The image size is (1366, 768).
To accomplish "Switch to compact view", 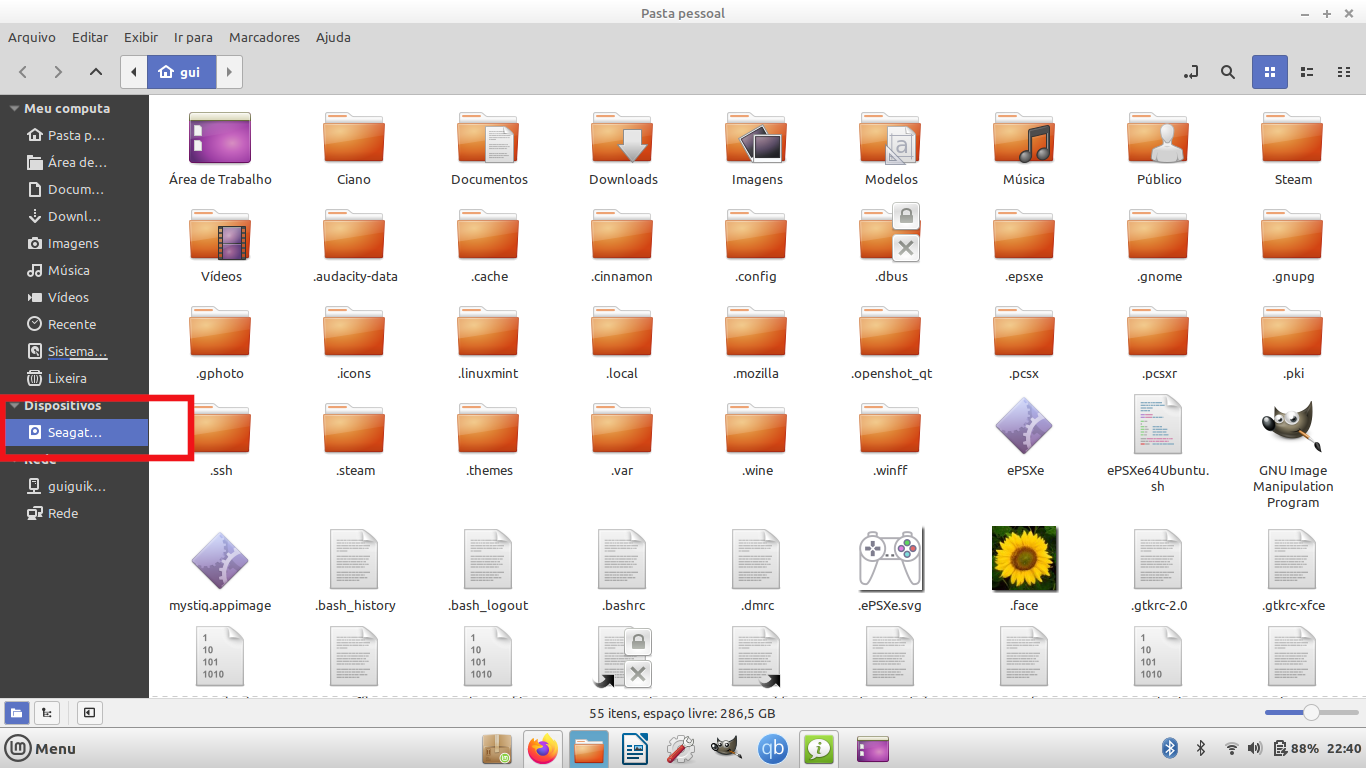I will (1344, 72).
